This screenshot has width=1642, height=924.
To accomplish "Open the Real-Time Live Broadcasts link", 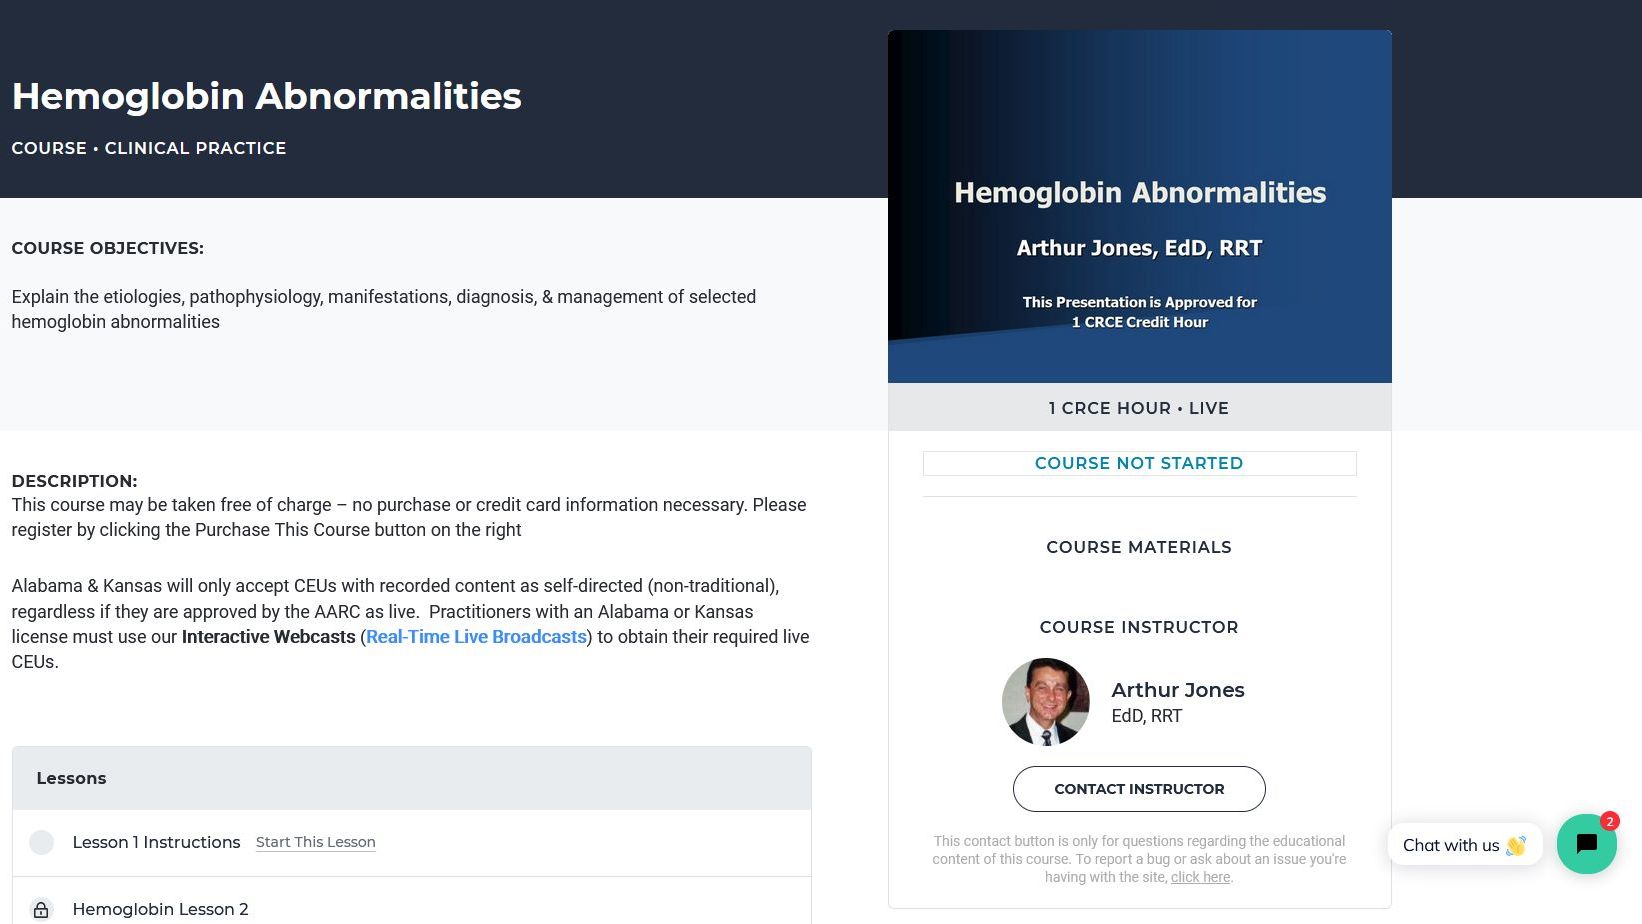I will click(476, 637).
